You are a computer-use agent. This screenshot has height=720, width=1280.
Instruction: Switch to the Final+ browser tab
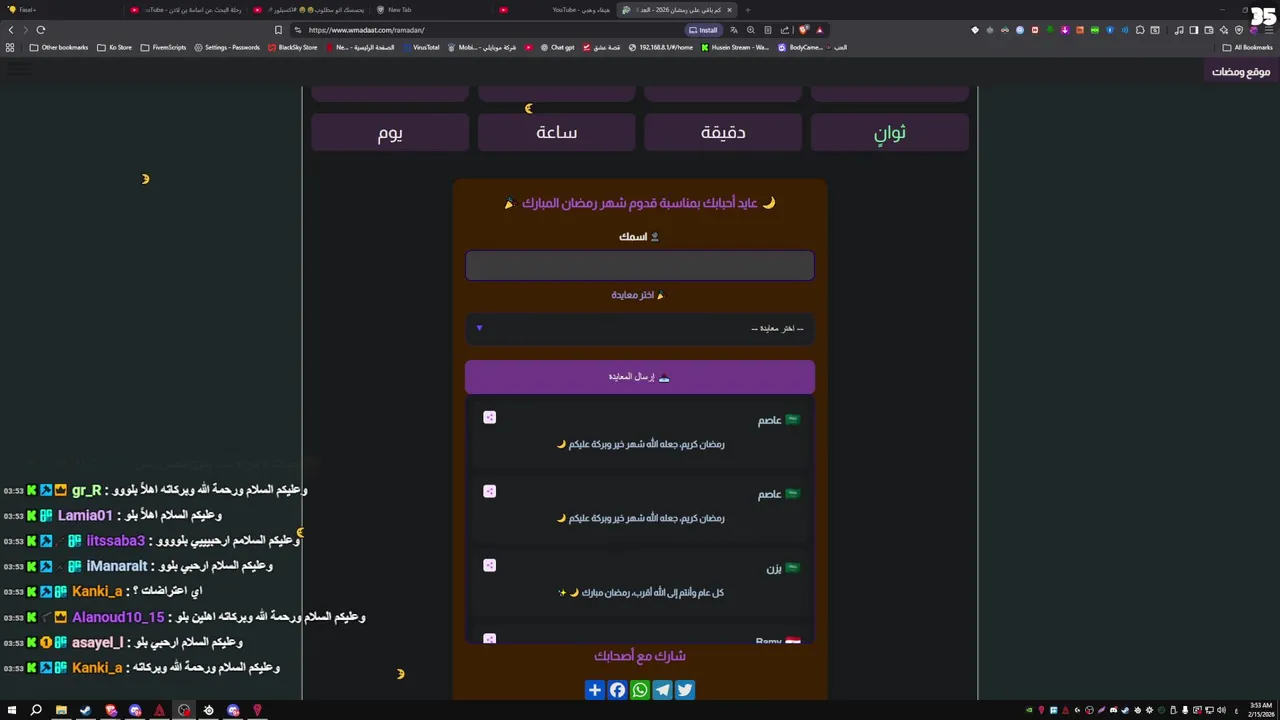point(62,10)
